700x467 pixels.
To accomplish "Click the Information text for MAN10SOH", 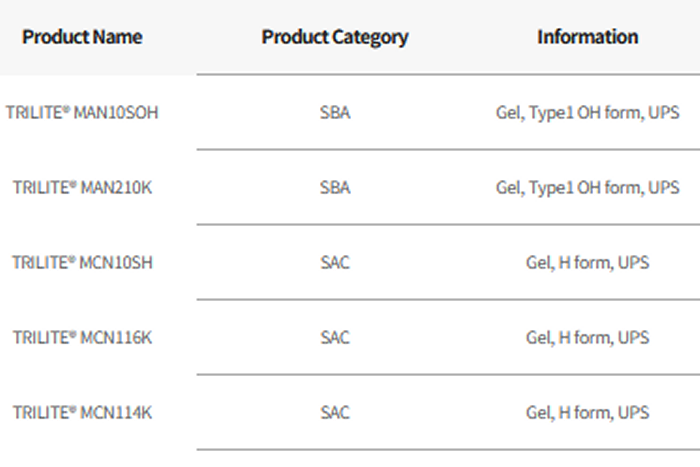I will pyautogui.click(x=587, y=112).
